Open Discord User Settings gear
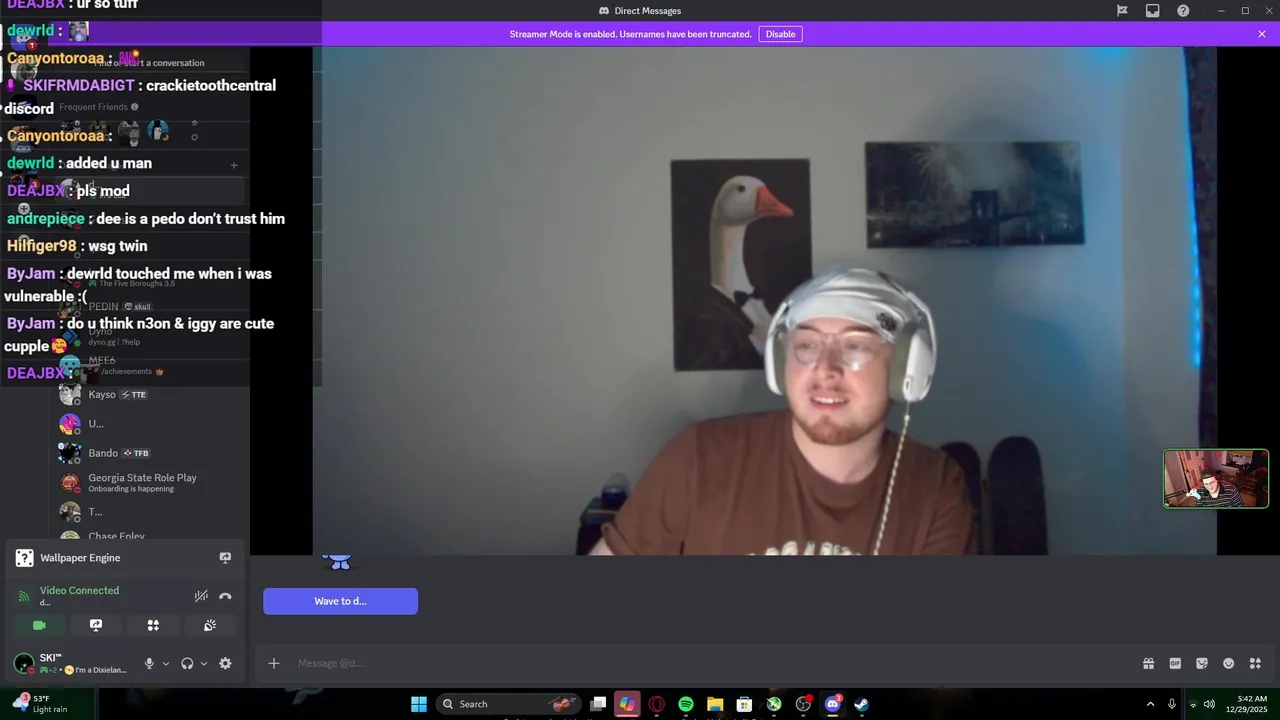Image resolution: width=1280 pixels, height=720 pixels. (x=225, y=663)
